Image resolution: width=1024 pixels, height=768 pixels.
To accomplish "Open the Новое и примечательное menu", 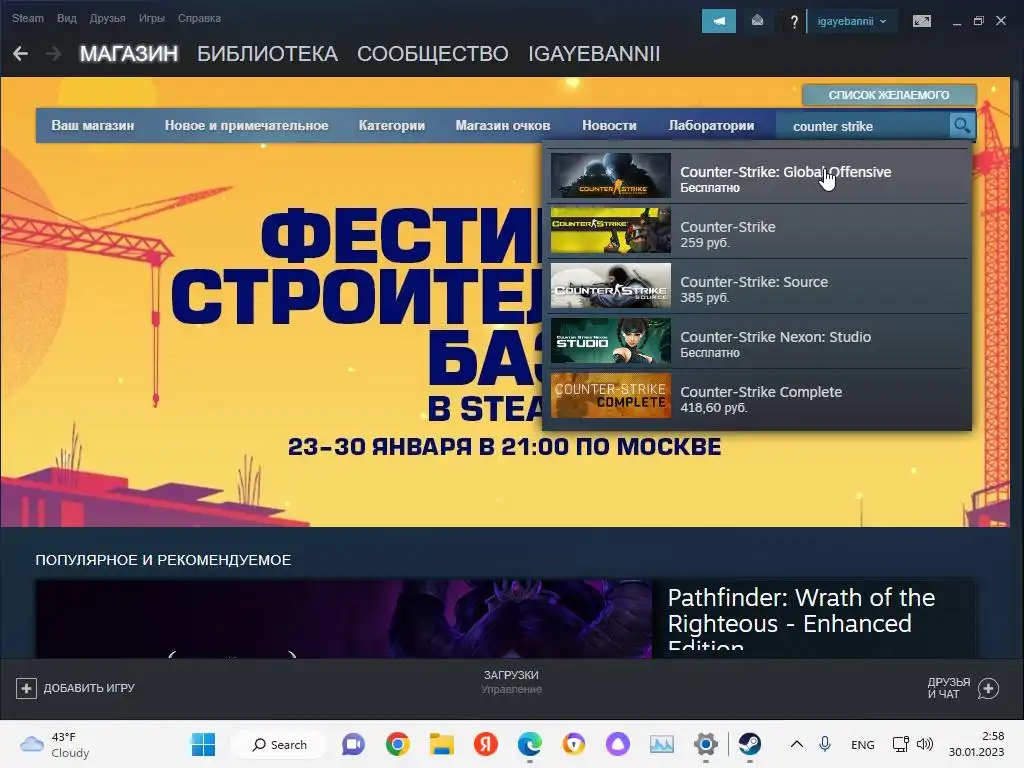I will point(246,125).
